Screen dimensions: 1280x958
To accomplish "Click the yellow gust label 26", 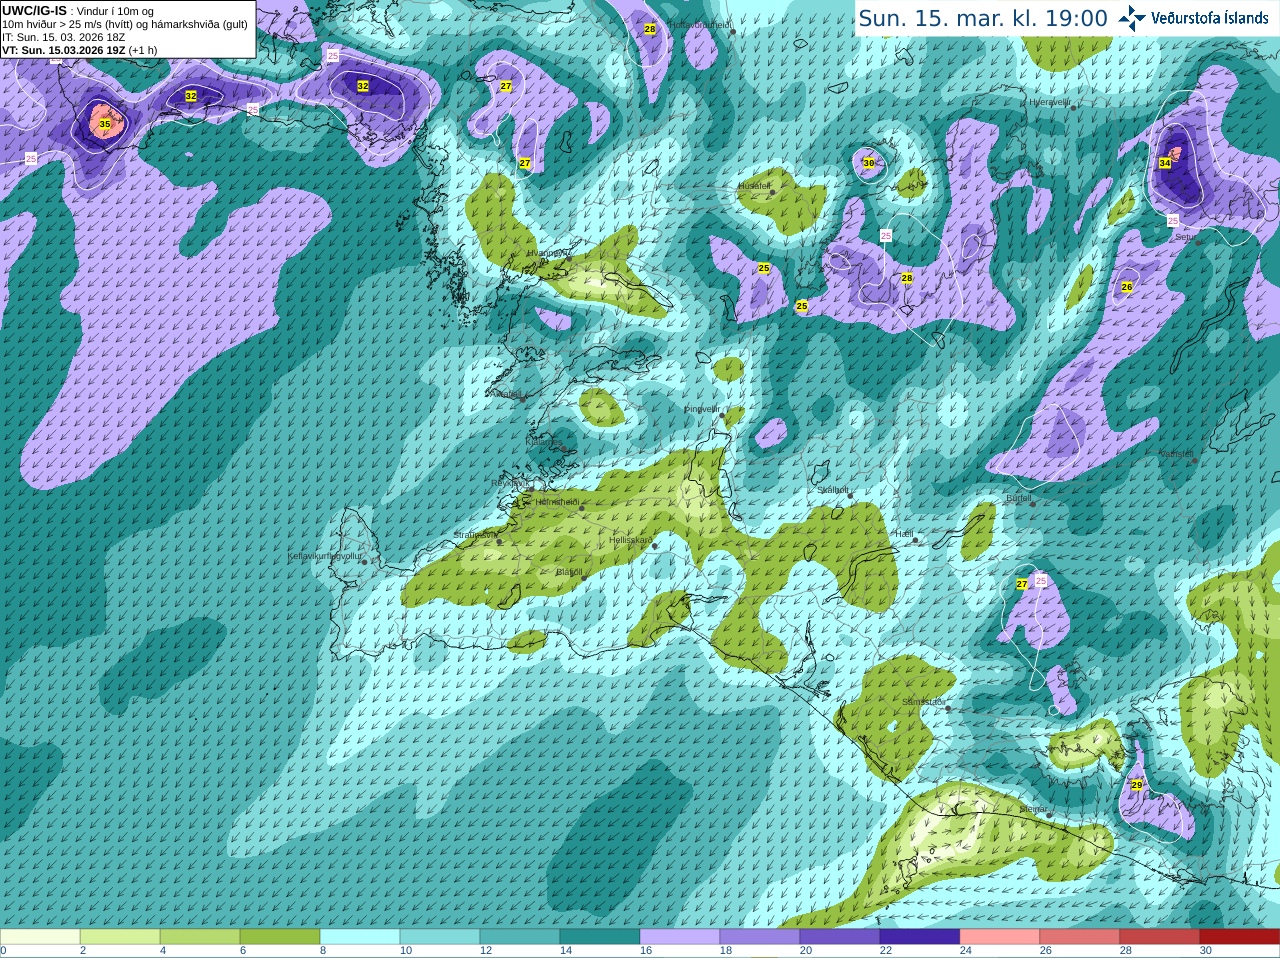I will [1127, 287].
